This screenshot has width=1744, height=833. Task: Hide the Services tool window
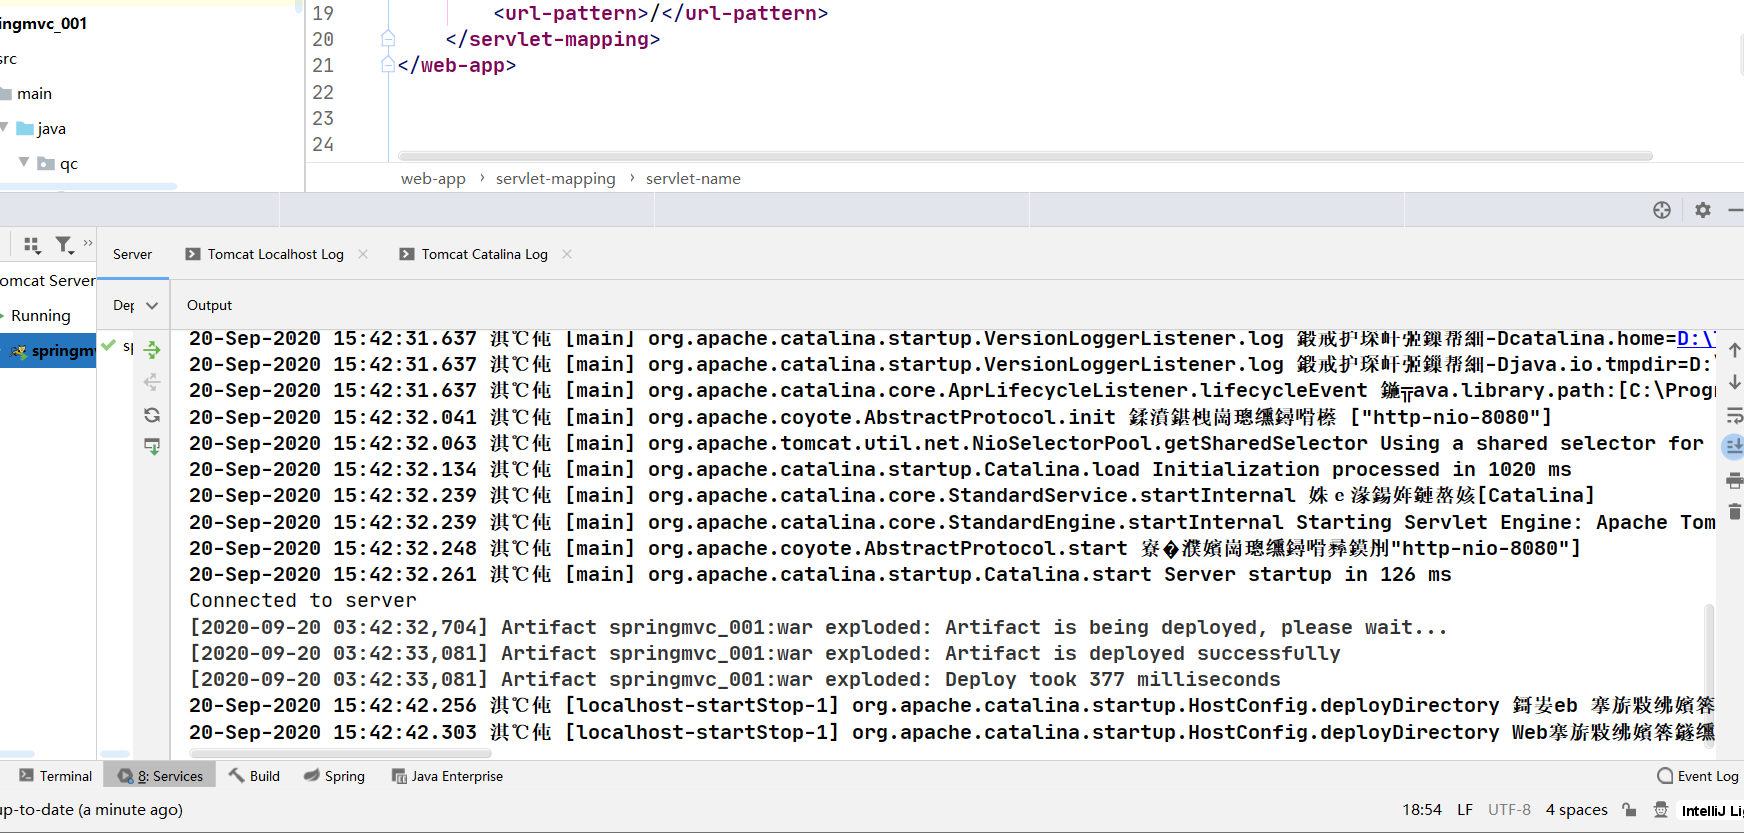pos(1736,210)
